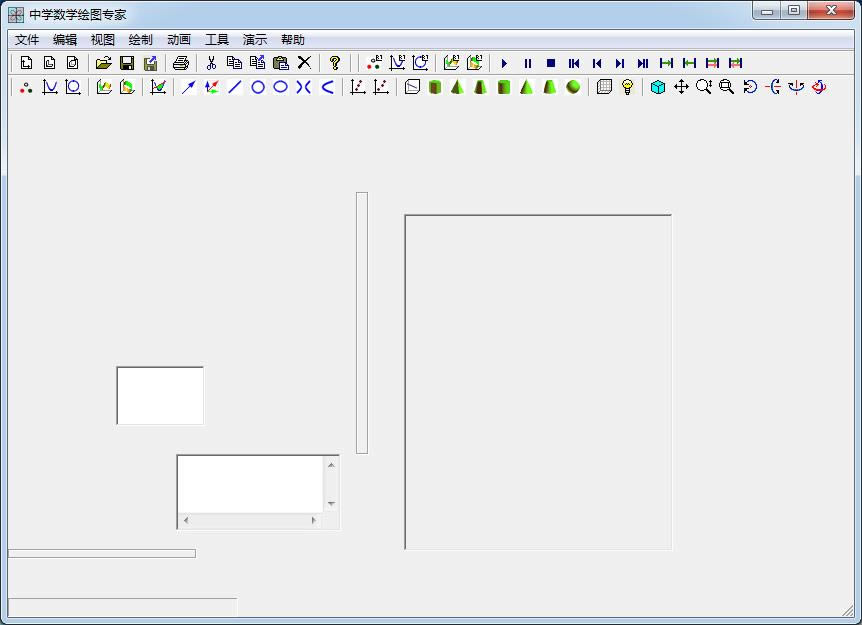Screen dimensions: 862x625
Task: Select the blue ellipse tool
Action: pos(280,87)
